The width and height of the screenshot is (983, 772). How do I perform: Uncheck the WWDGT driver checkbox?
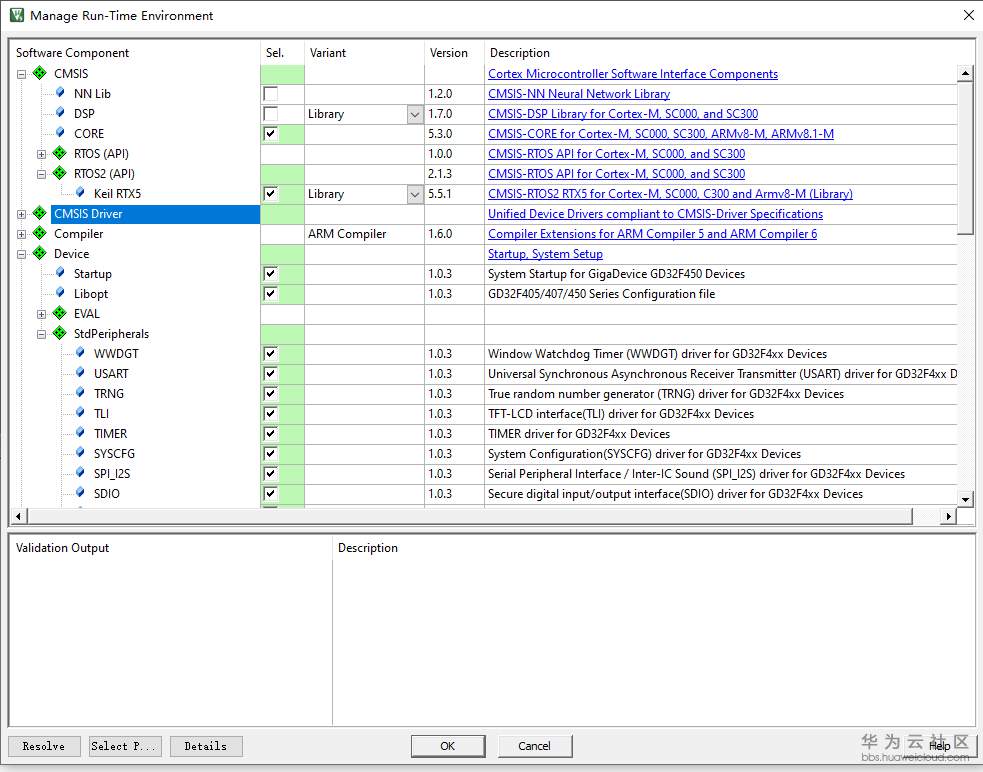(270, 354)
